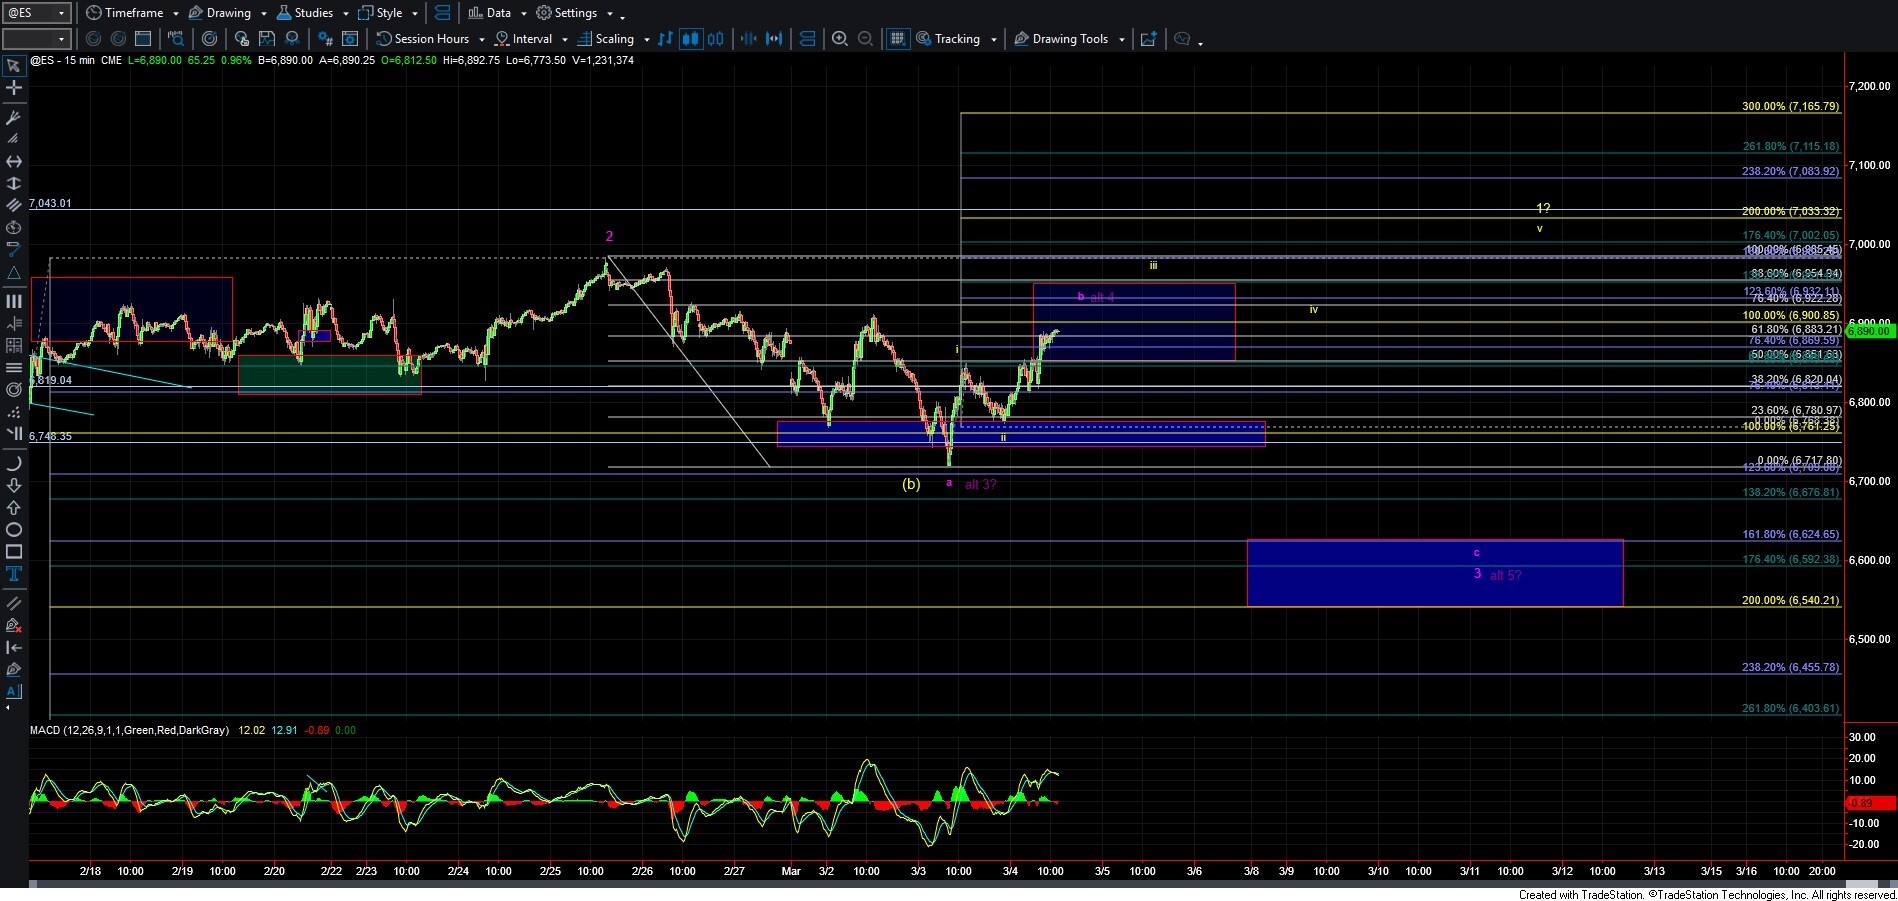1898x901 pixels.
Task: Click the Tracking button
Action: click(x=956, y=39)
